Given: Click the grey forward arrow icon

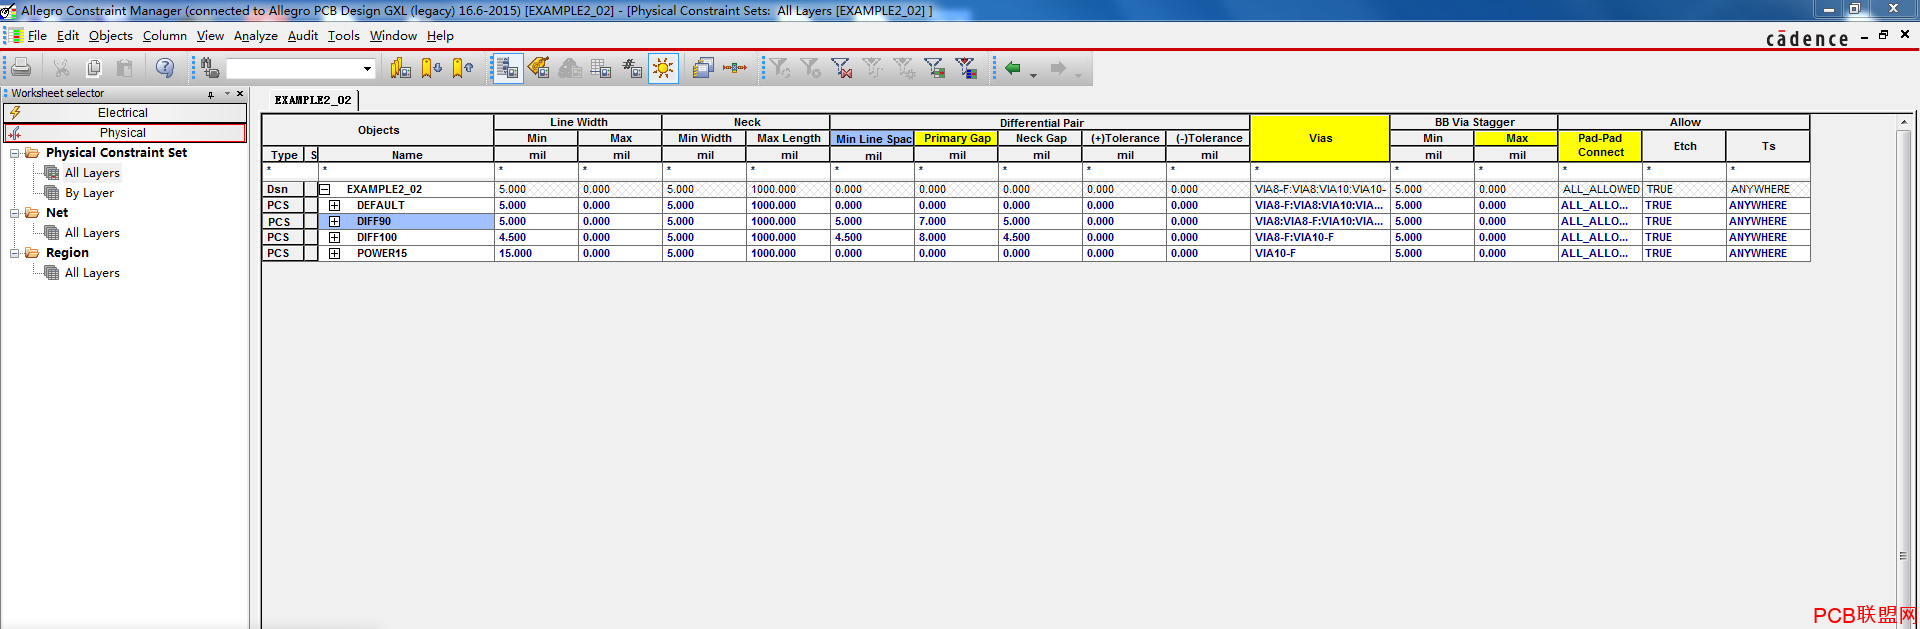Looking at the screenshot, I should (1058, 68).
